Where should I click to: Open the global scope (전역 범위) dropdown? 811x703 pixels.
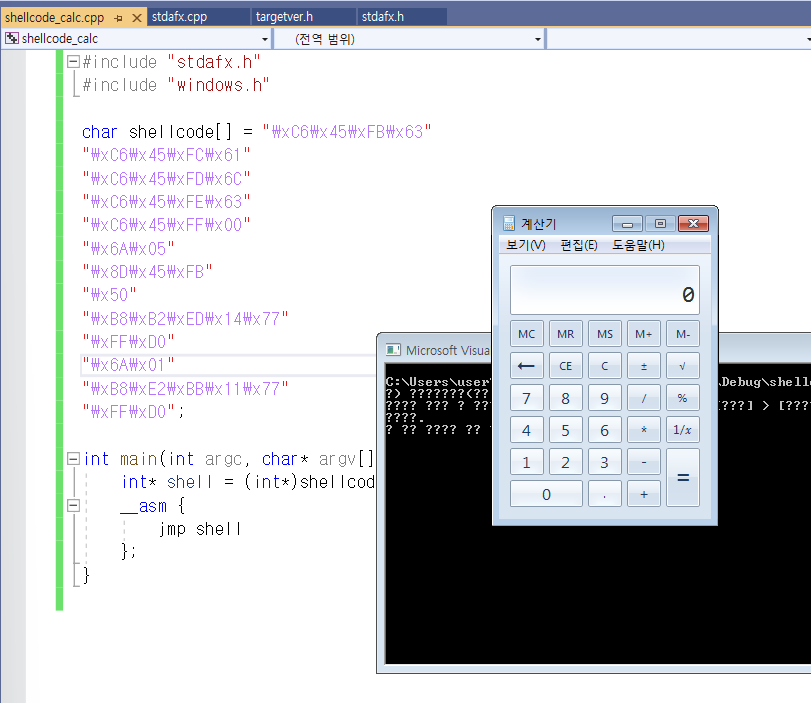tap(538, 39)
